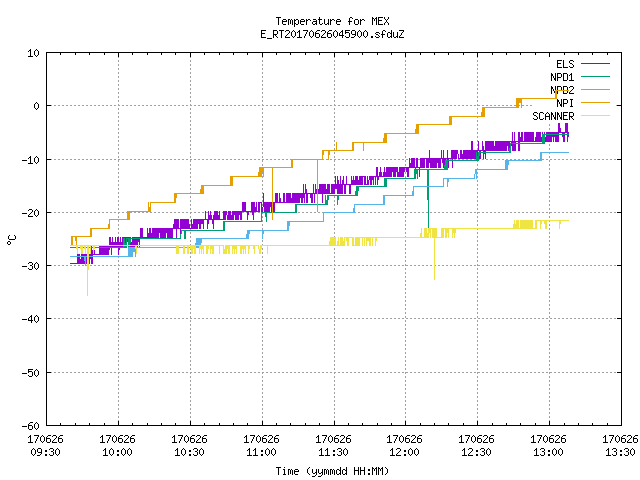Click the NPD2 legend label
The width and height of the screenshot is (640, 480).
[562, 90]
